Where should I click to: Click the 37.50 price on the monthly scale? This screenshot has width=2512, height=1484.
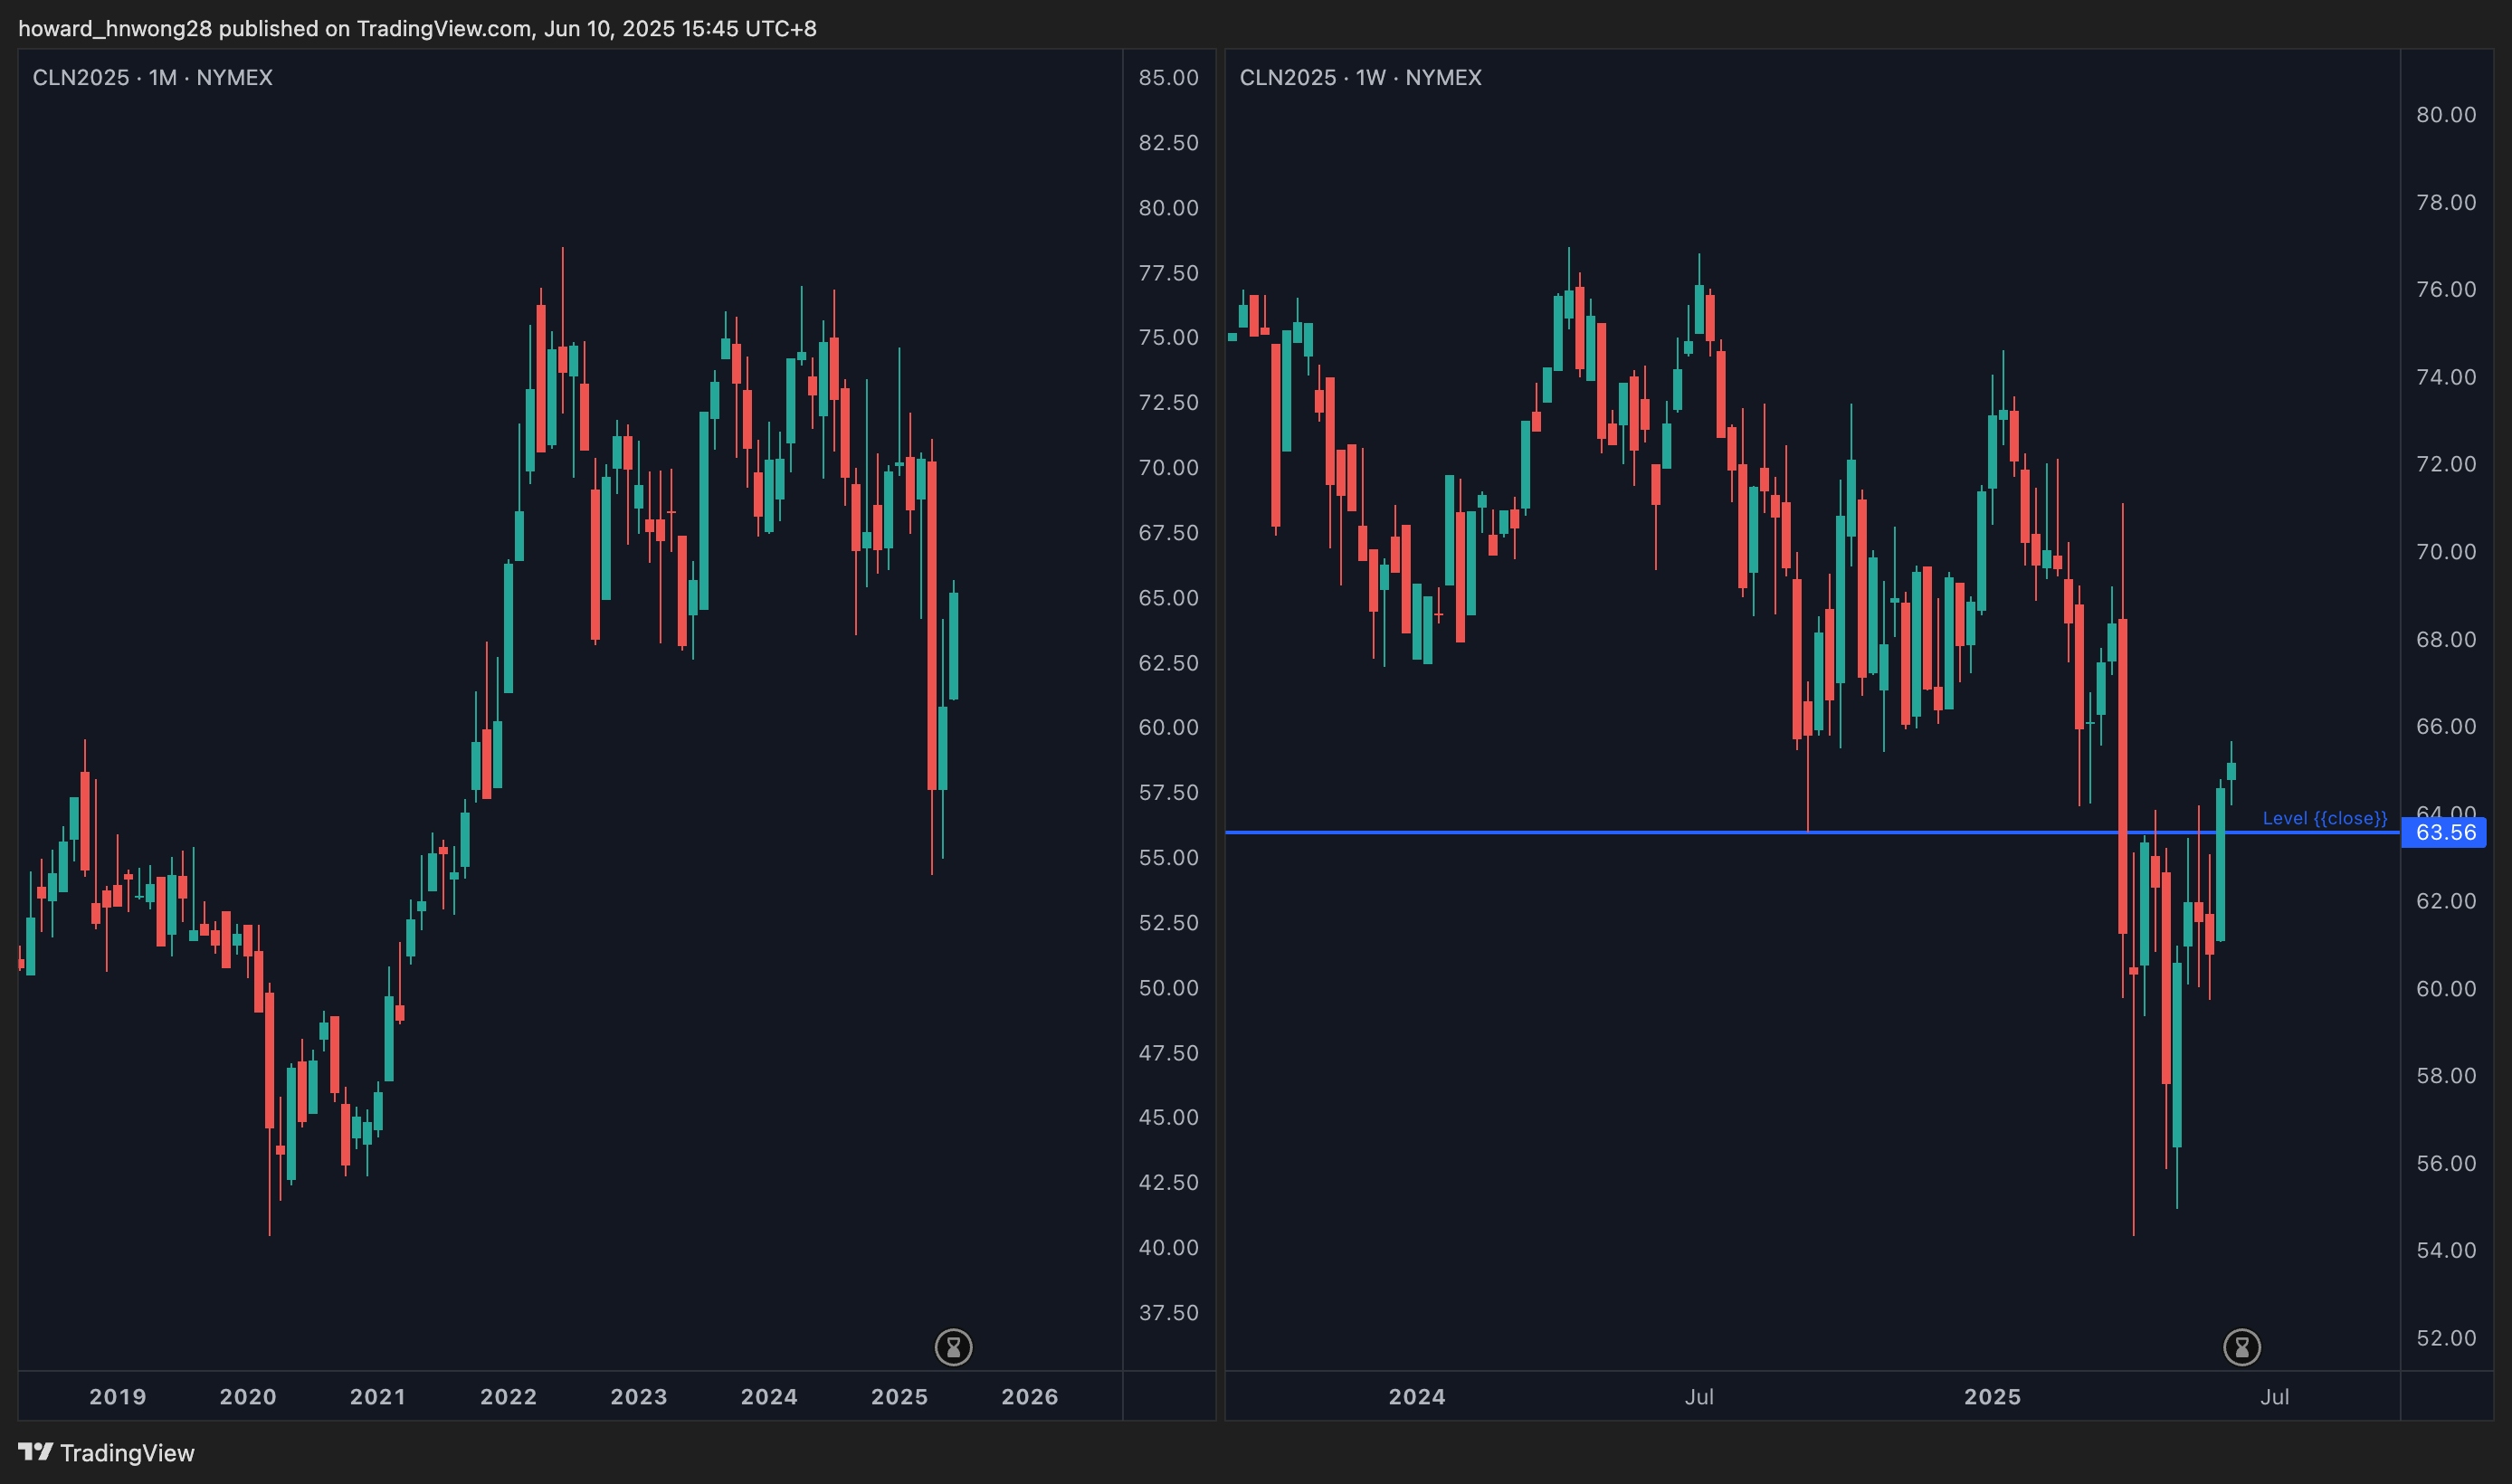pos(1168,1312)
